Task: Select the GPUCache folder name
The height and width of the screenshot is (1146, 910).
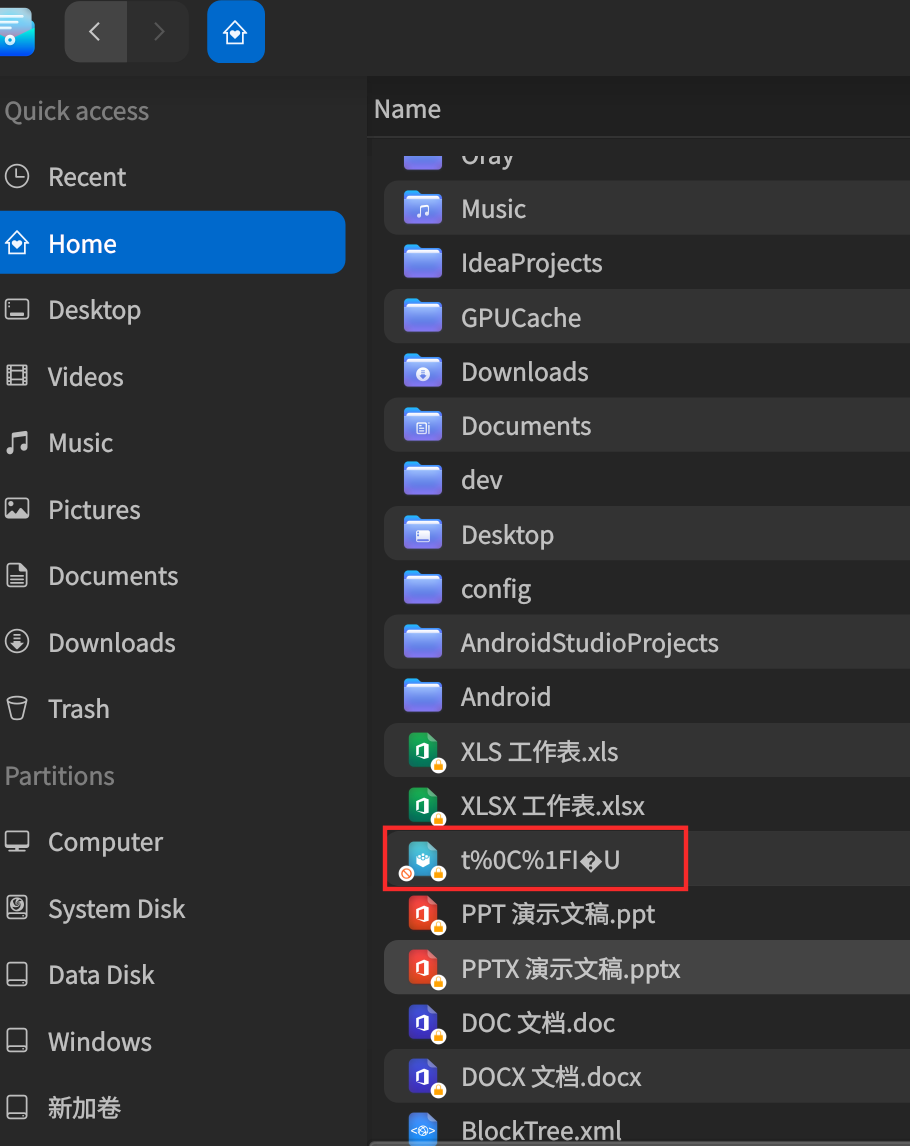Action: click(x=521, y=317)
